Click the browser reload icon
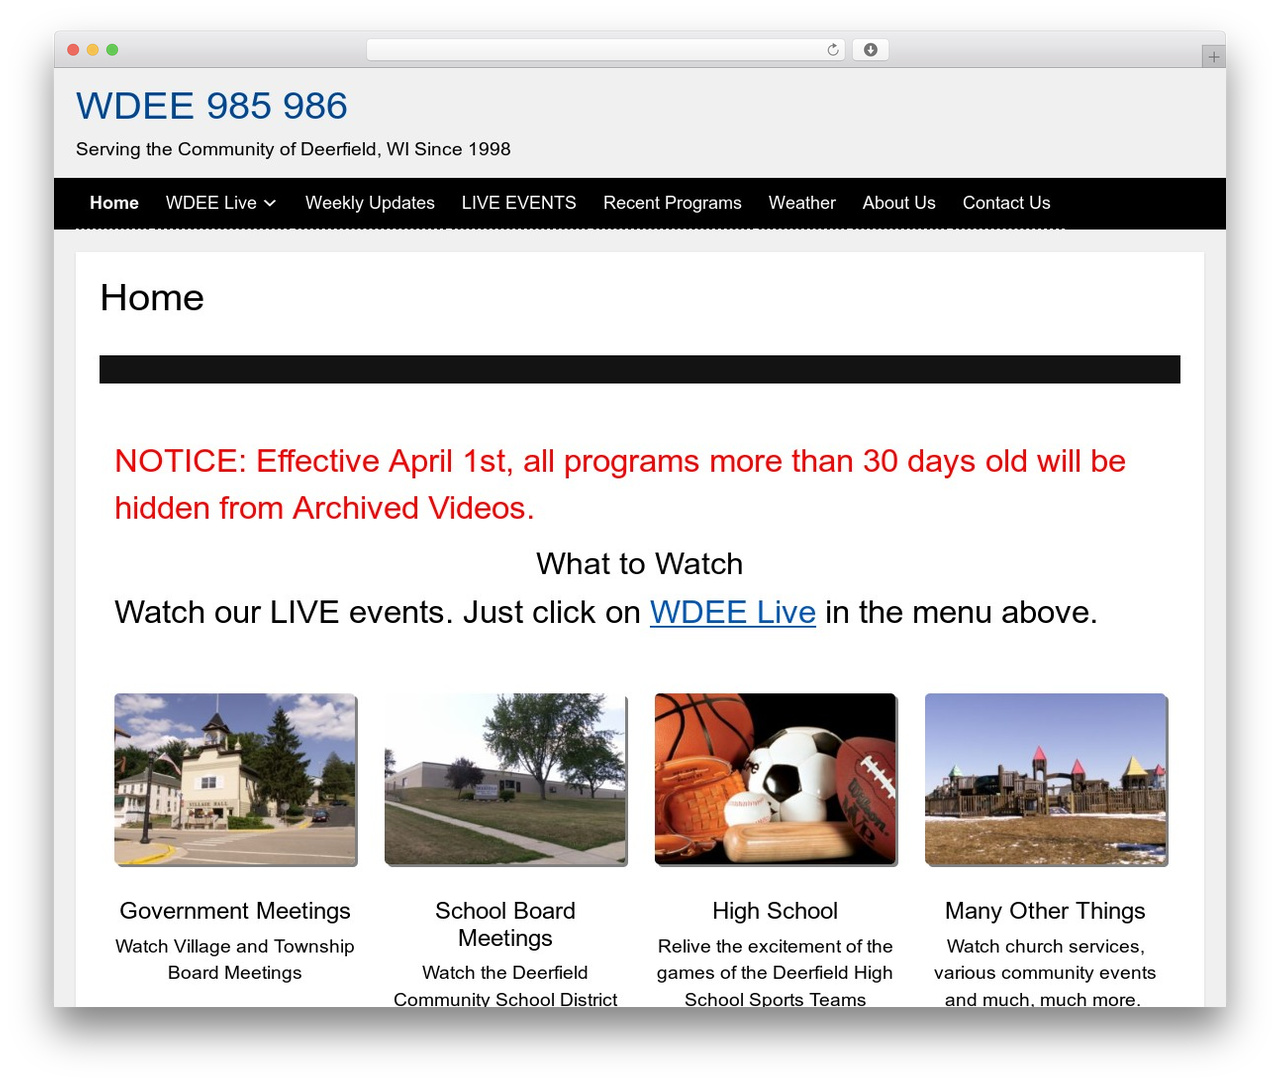This screenshot has width=1280, height=1084. (832, 50)
